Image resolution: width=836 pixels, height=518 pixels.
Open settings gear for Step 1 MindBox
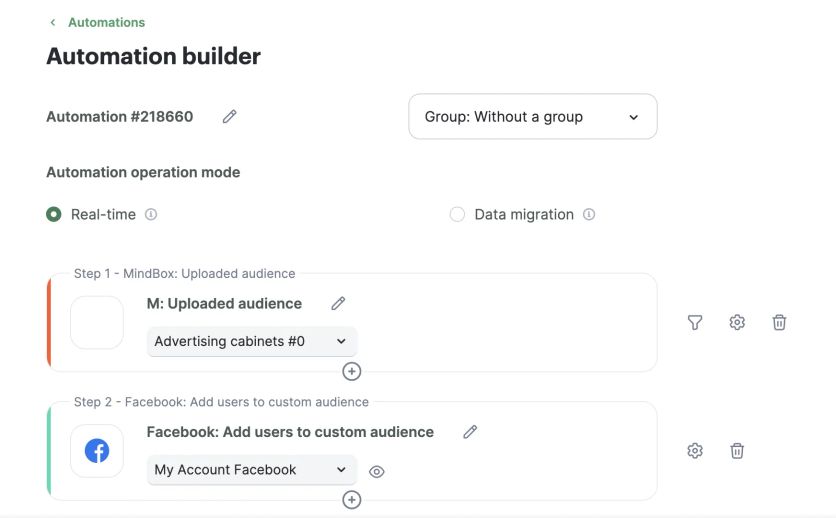(737, 322)
